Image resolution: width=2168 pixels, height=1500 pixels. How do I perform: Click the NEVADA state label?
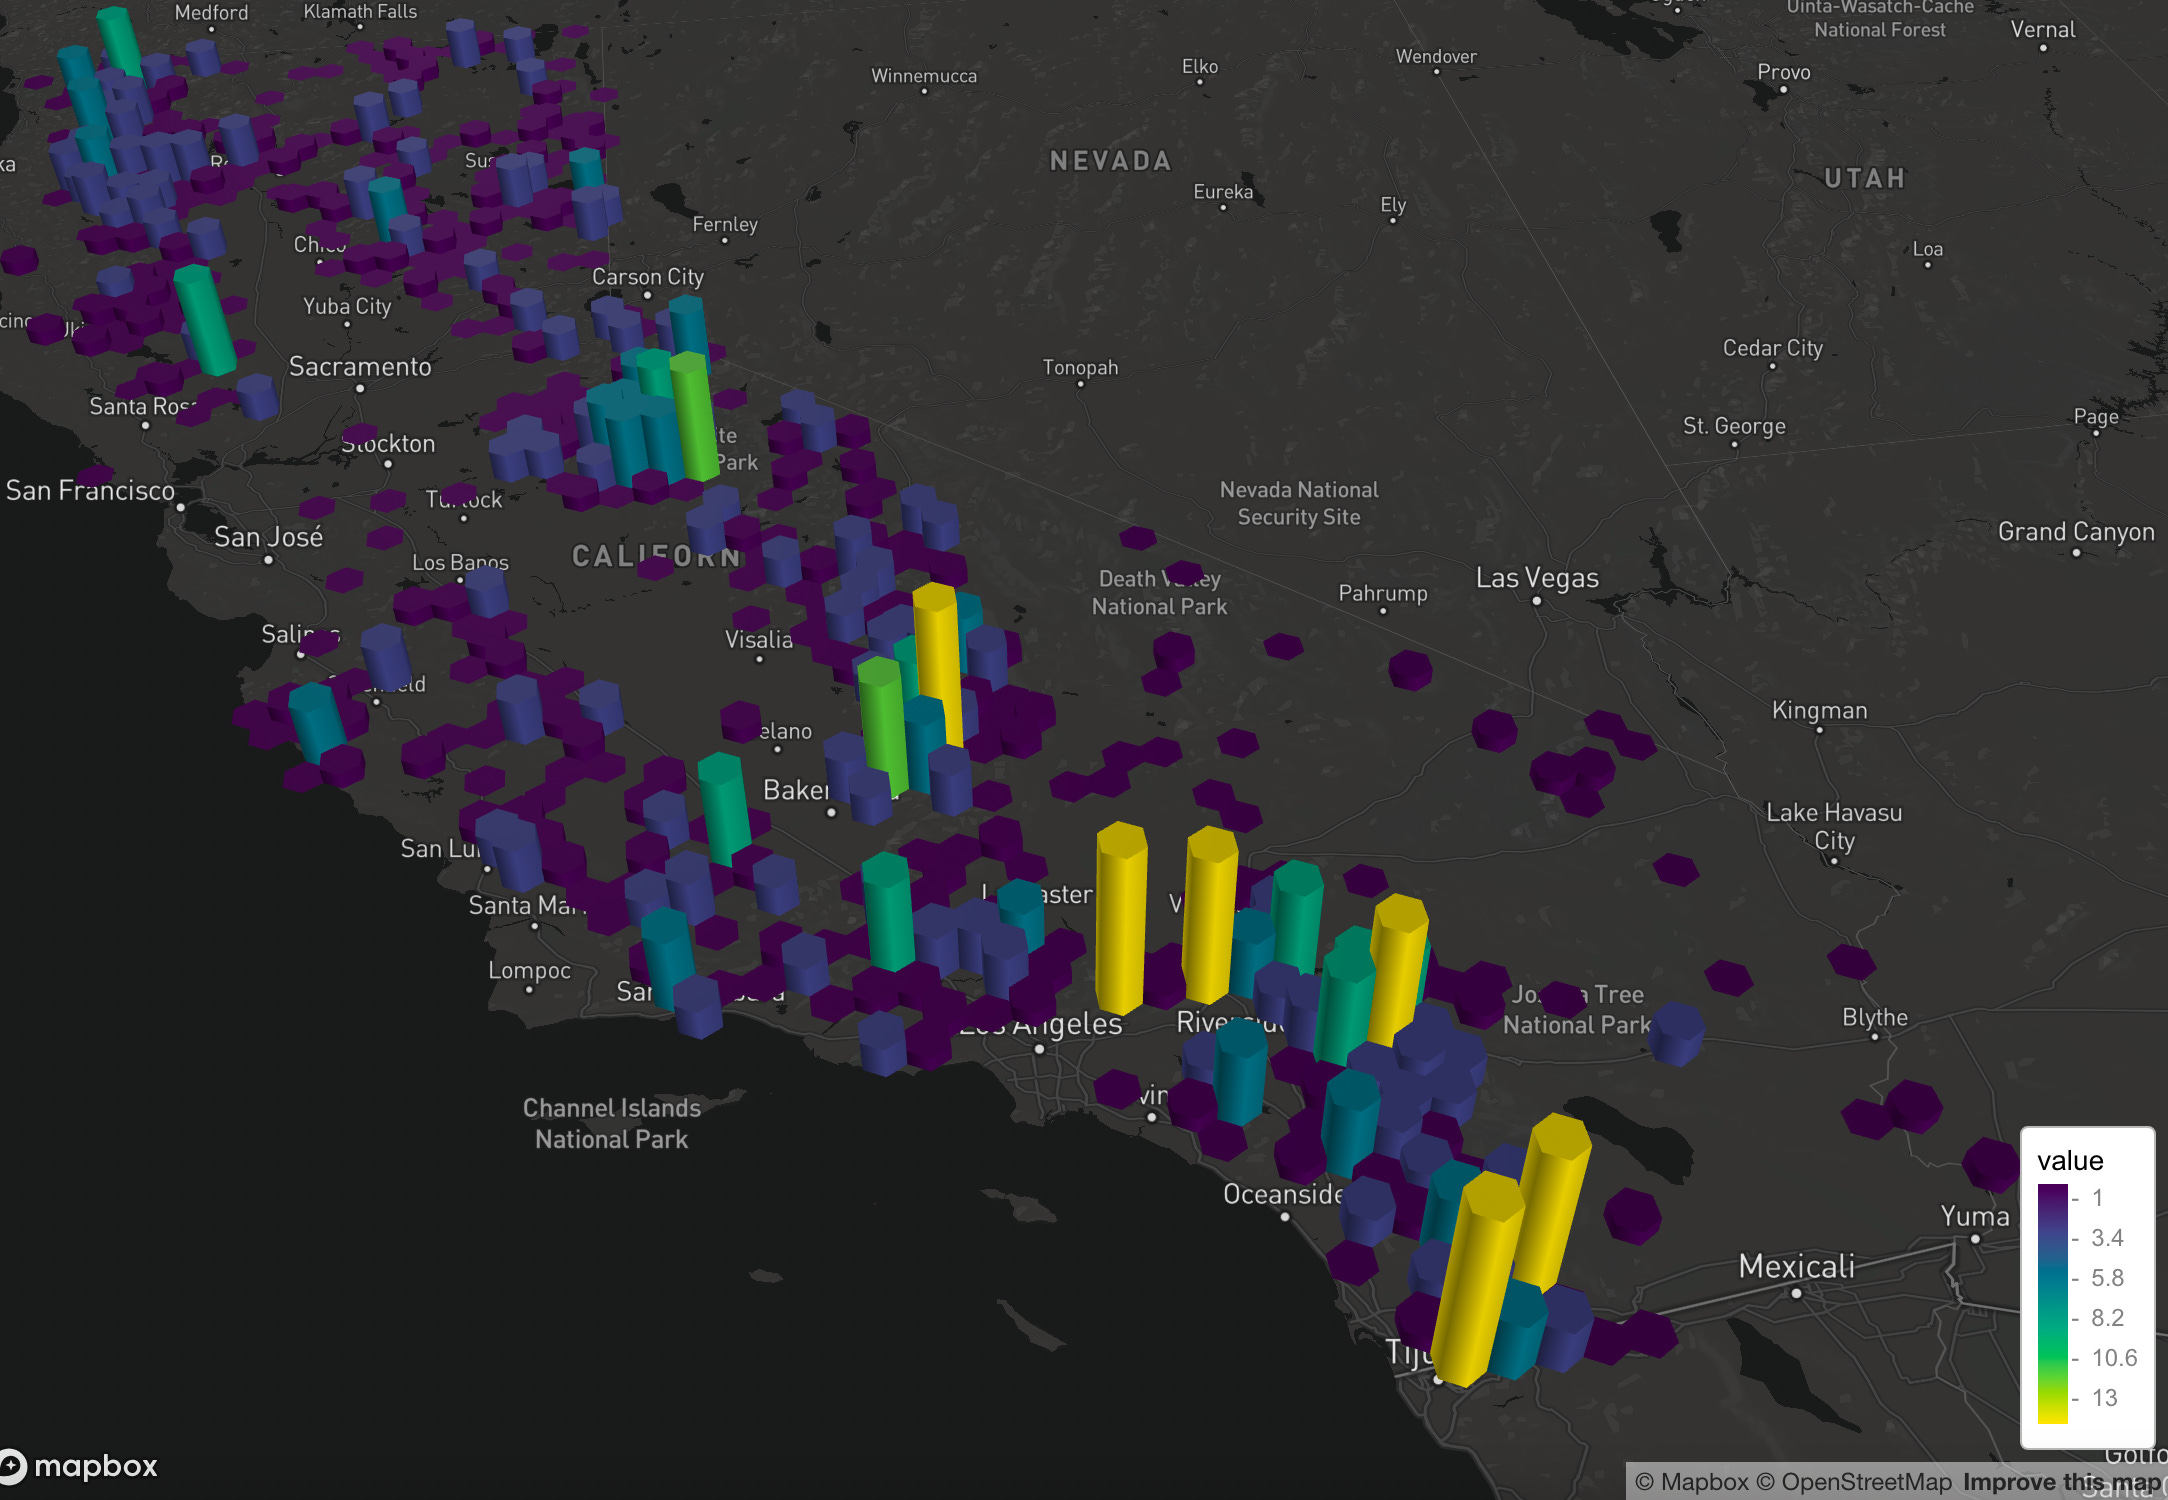(x=1110, y=161)
